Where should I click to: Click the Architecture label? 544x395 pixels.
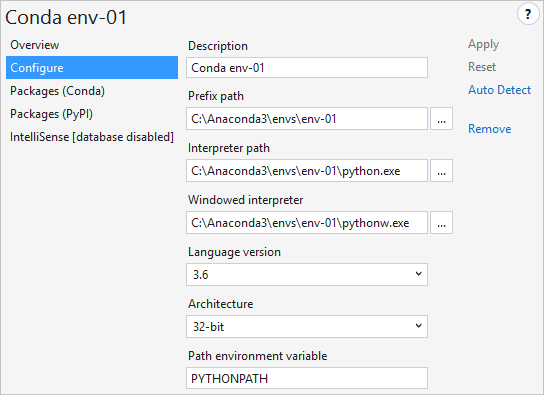click(x=221, y=304)
